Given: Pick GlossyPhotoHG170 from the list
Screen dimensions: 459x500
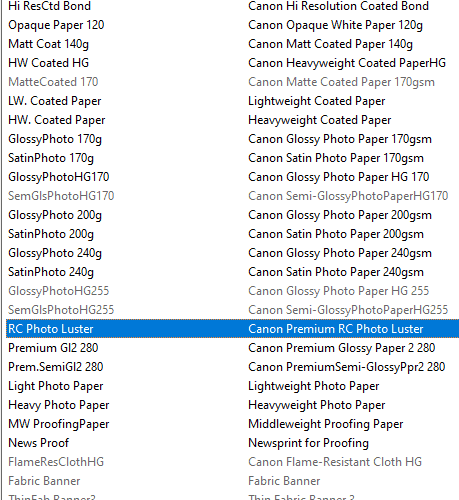Looking at the screenshot, I should 232,177.
